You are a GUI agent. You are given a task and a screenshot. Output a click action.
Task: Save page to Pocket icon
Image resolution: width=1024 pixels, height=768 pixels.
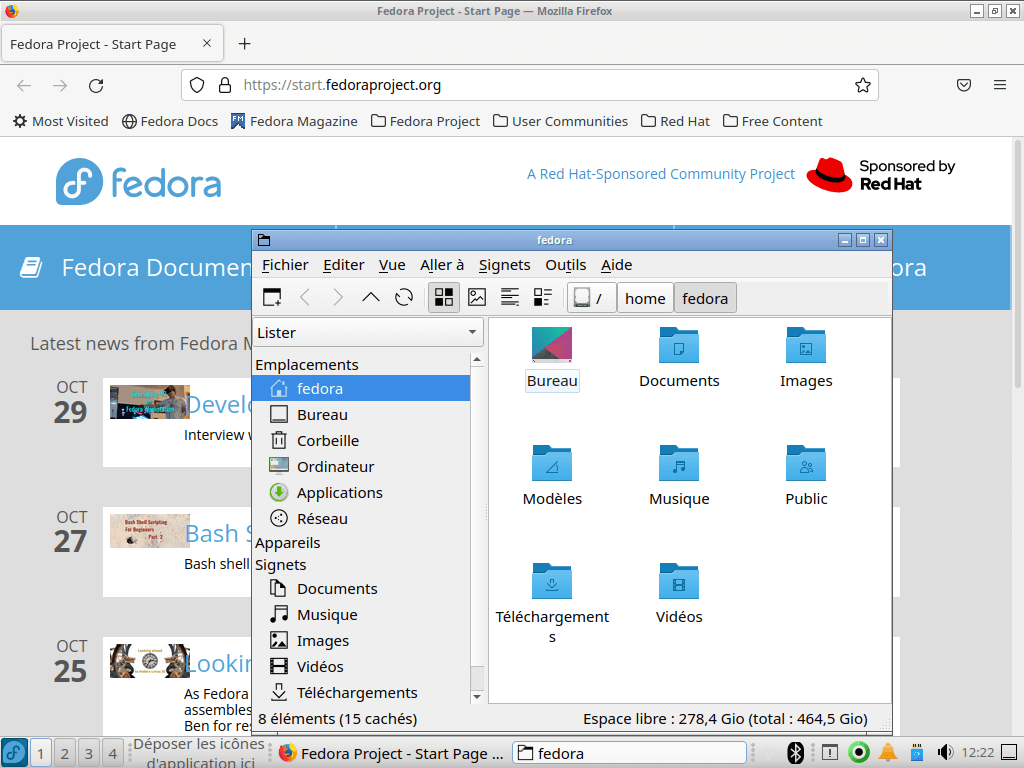[964, 85]
